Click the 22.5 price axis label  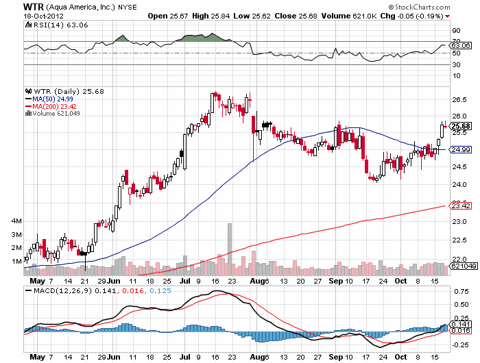click(460, 240)
